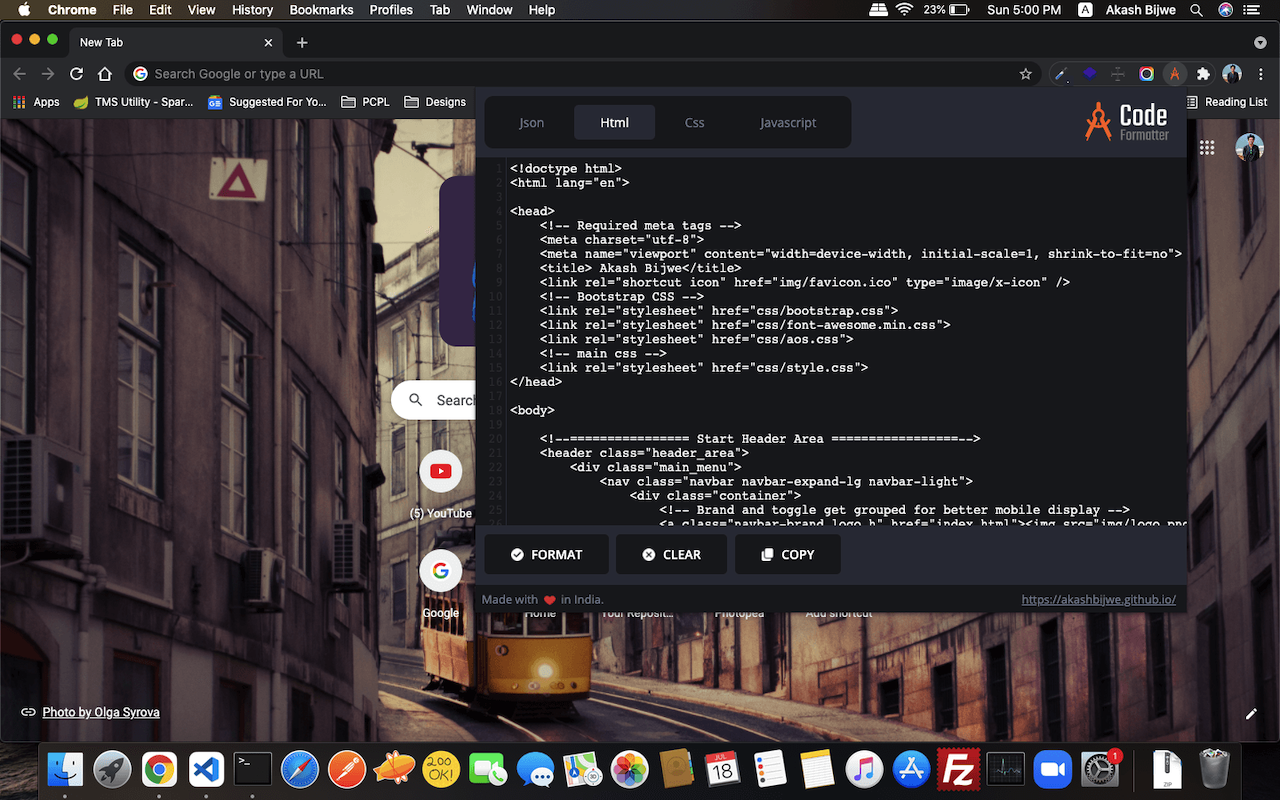Screen dimensions: 1280x800
Task: Open the YouTube shortcut tile
Action: coord(440,471)
